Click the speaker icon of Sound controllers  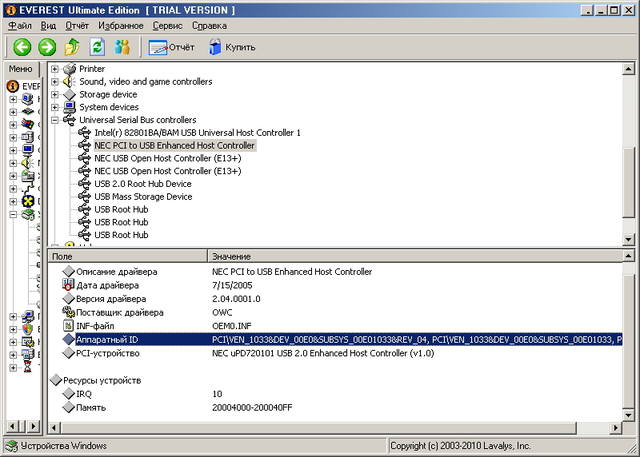click(x=69, y=82)
